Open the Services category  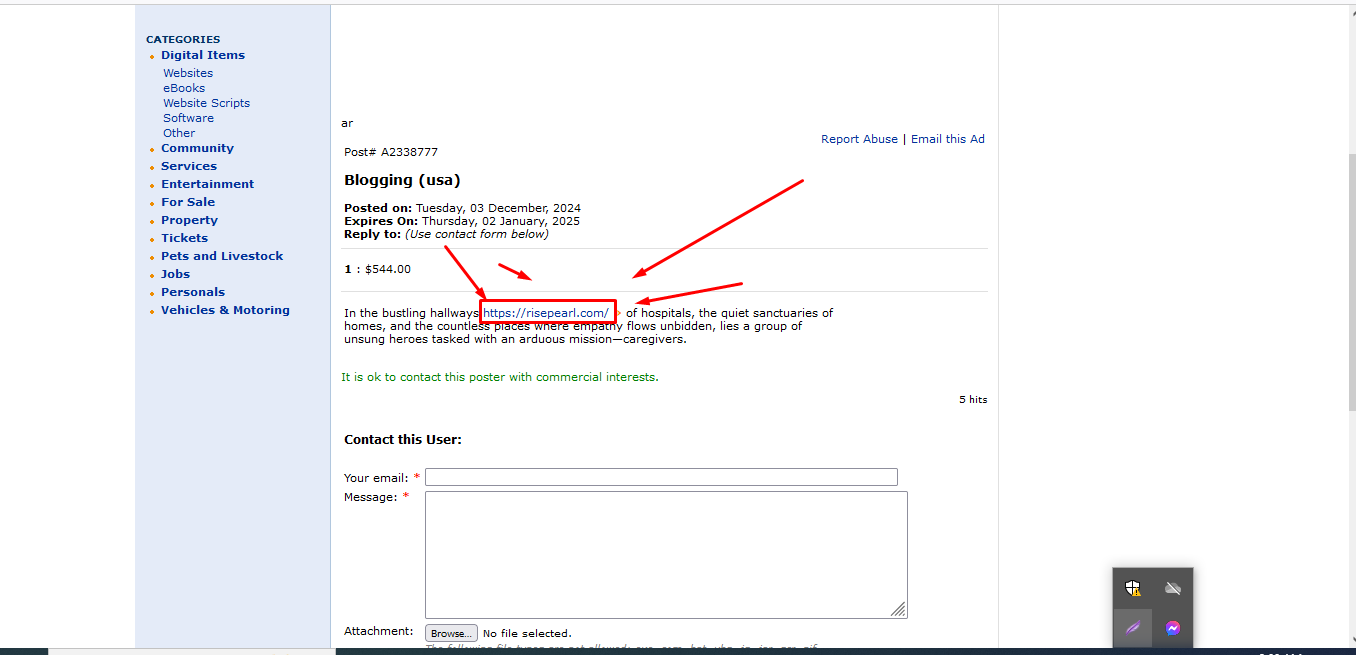coord(189,166)
